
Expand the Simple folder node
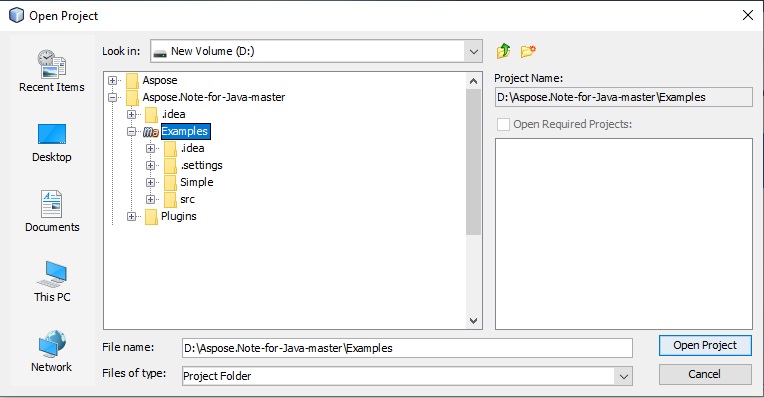(x=151, y=183)
